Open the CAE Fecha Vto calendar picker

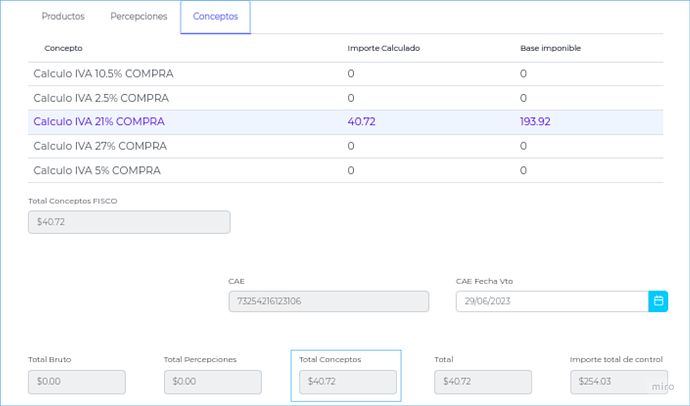click(658, 301)
